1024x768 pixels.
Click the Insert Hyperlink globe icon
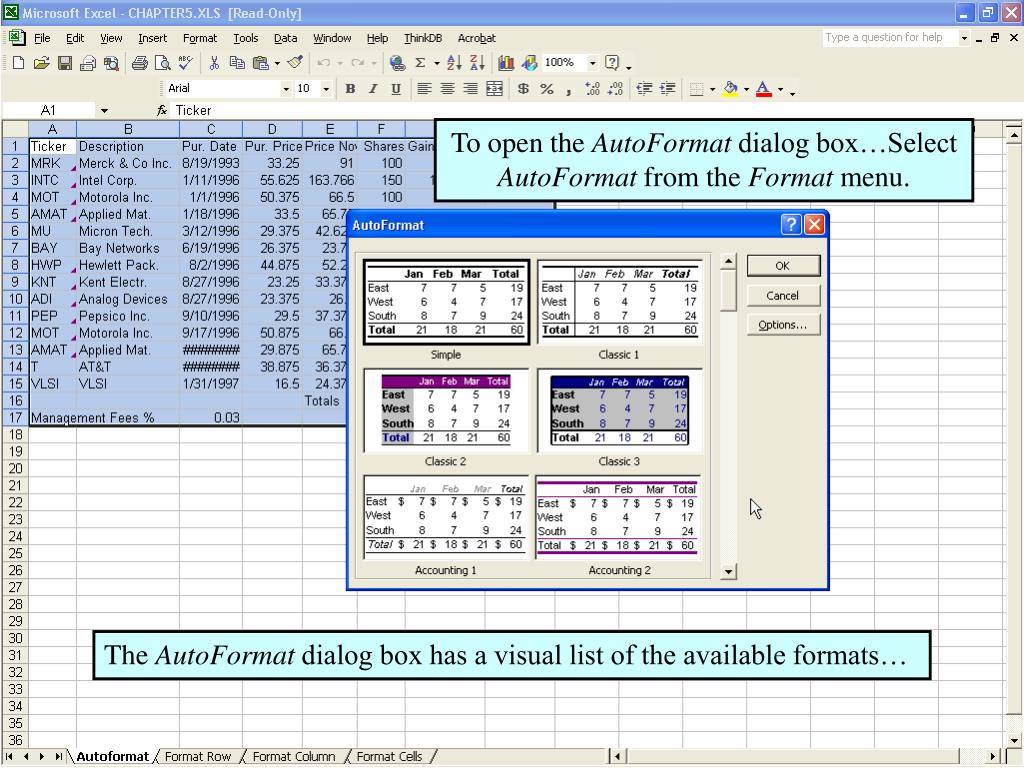click(x=396, y=63)
